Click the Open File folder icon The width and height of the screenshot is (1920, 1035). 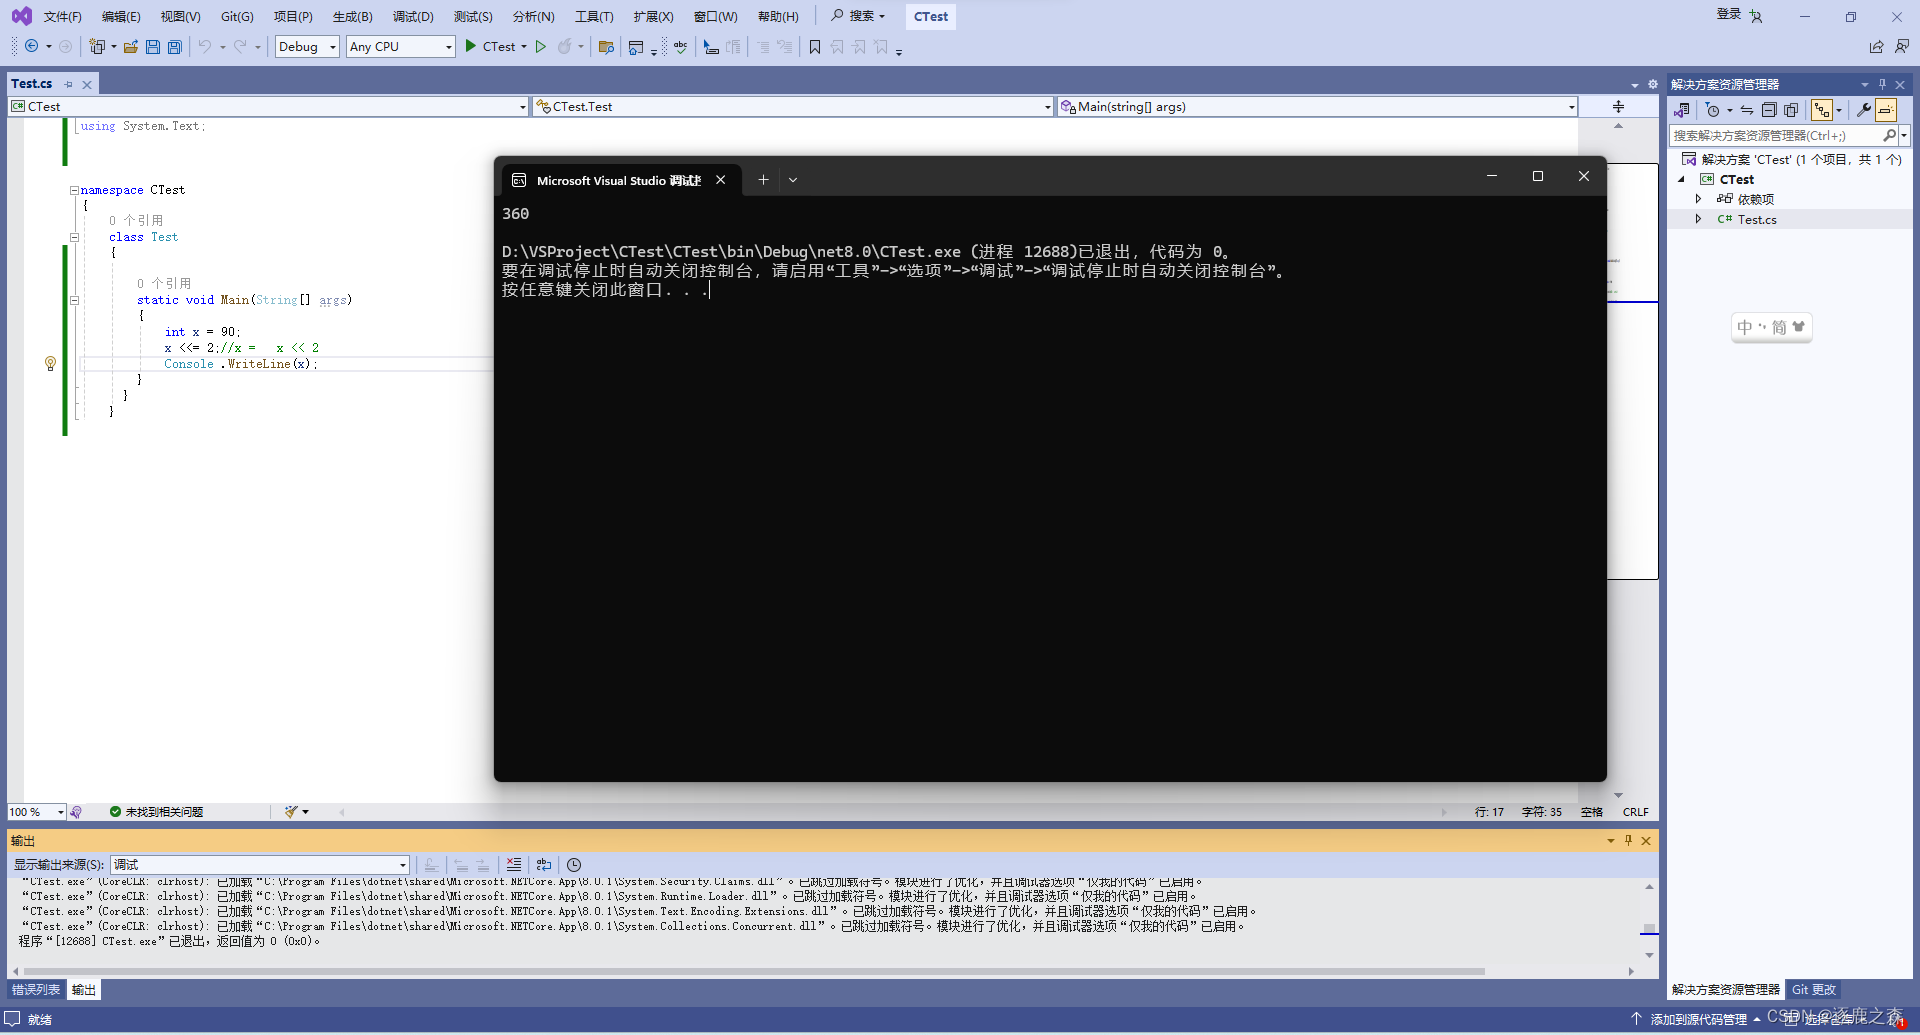(131, 46)
